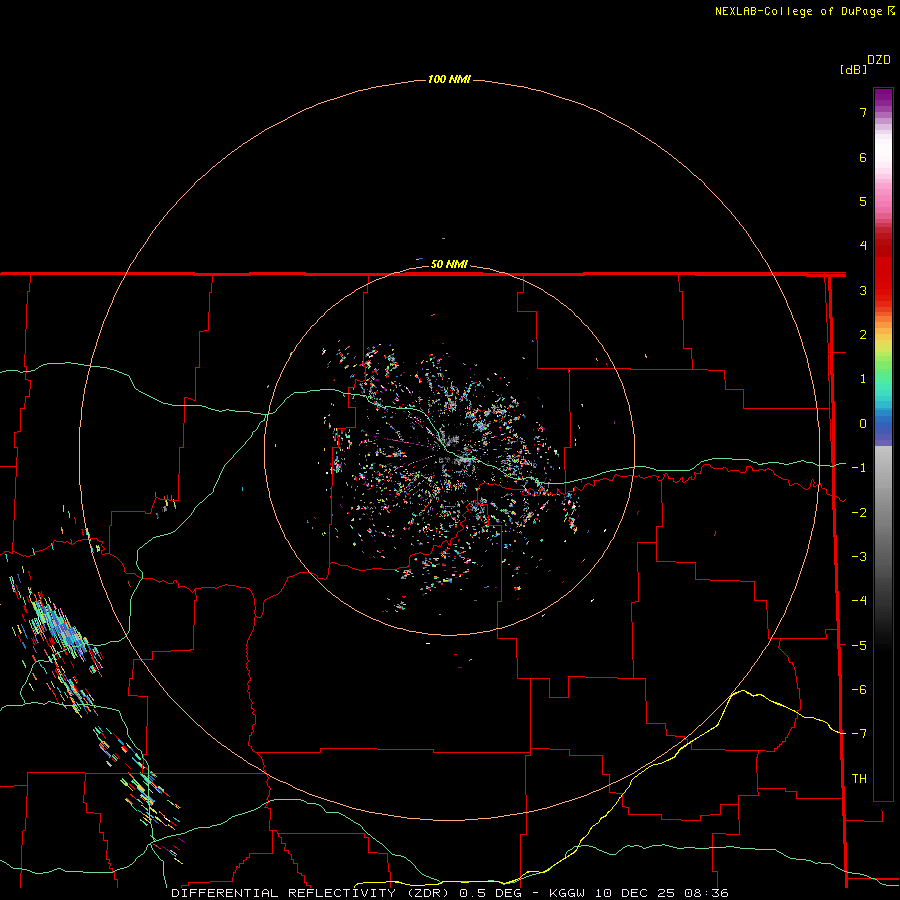
Task: Click the -3 dB value on the scale
Action: [859, 557]
